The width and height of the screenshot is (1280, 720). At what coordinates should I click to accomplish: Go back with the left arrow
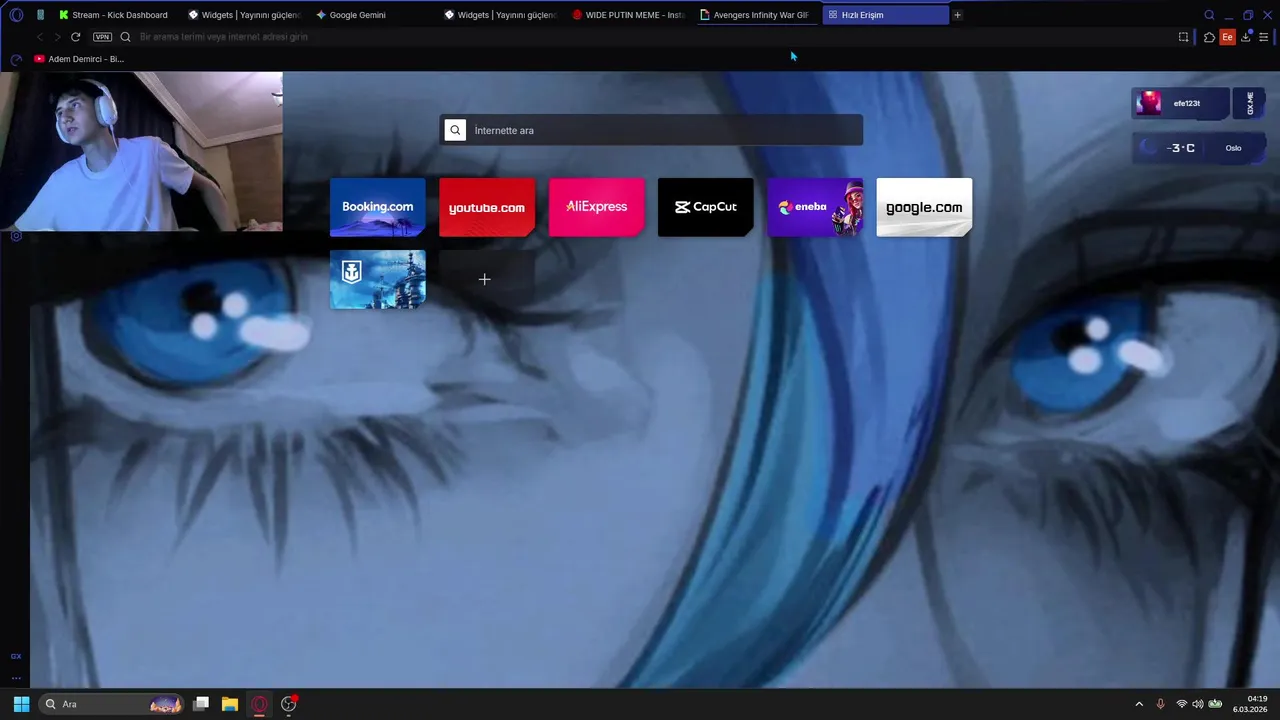(39, 37)
